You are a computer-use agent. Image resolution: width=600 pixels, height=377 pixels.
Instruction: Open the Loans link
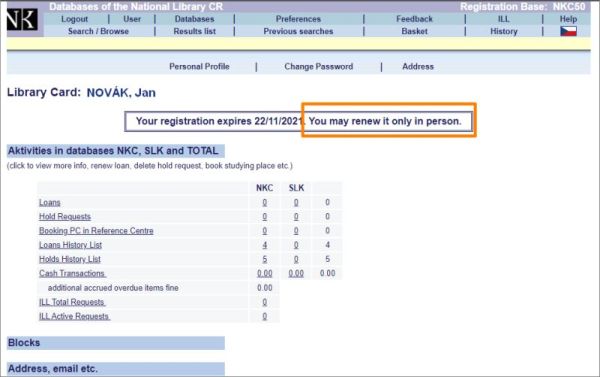[50, 202]
